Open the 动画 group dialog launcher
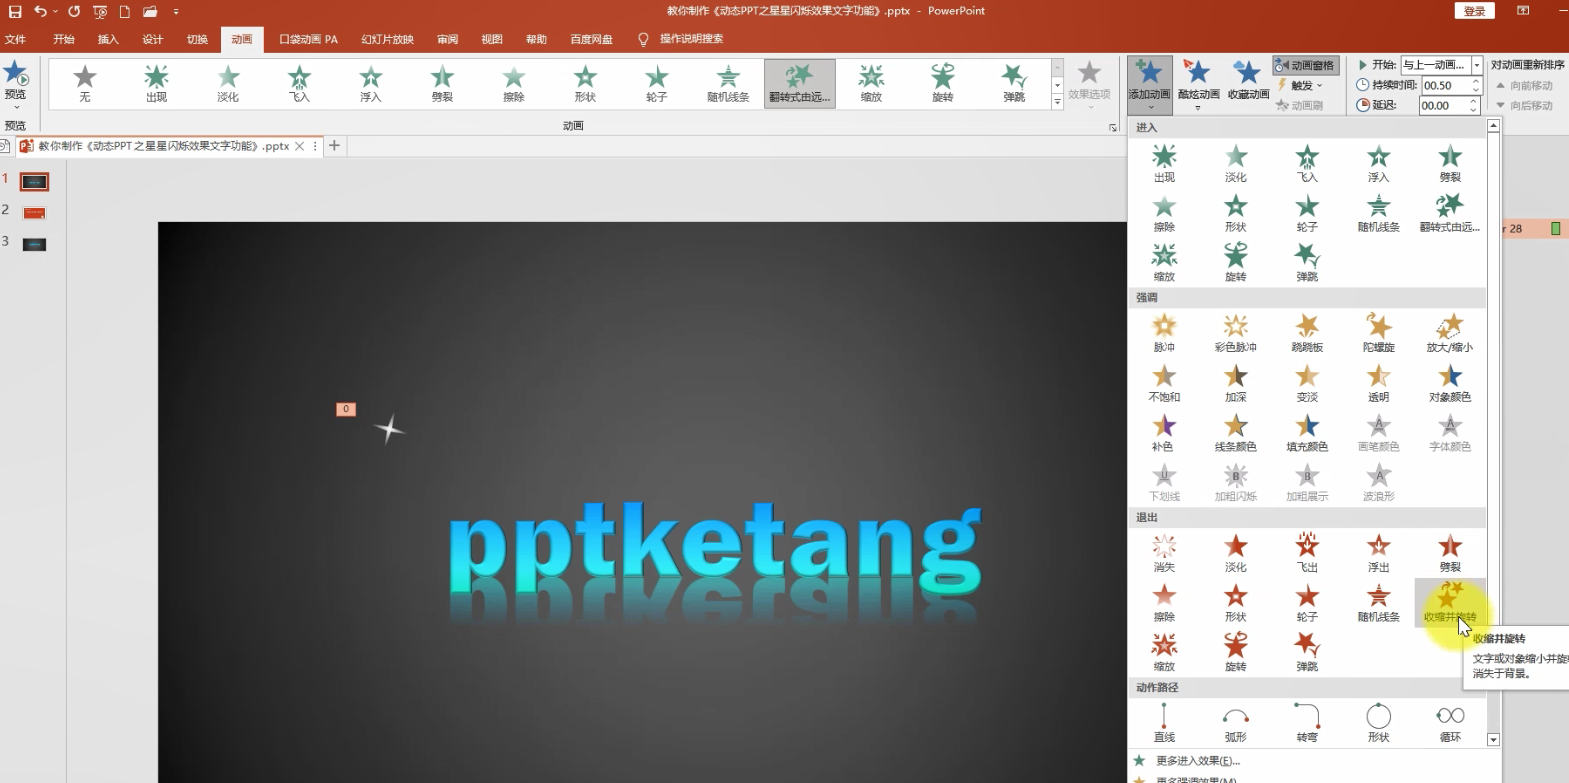1569x783 pixels. (x=1113, y=128)
